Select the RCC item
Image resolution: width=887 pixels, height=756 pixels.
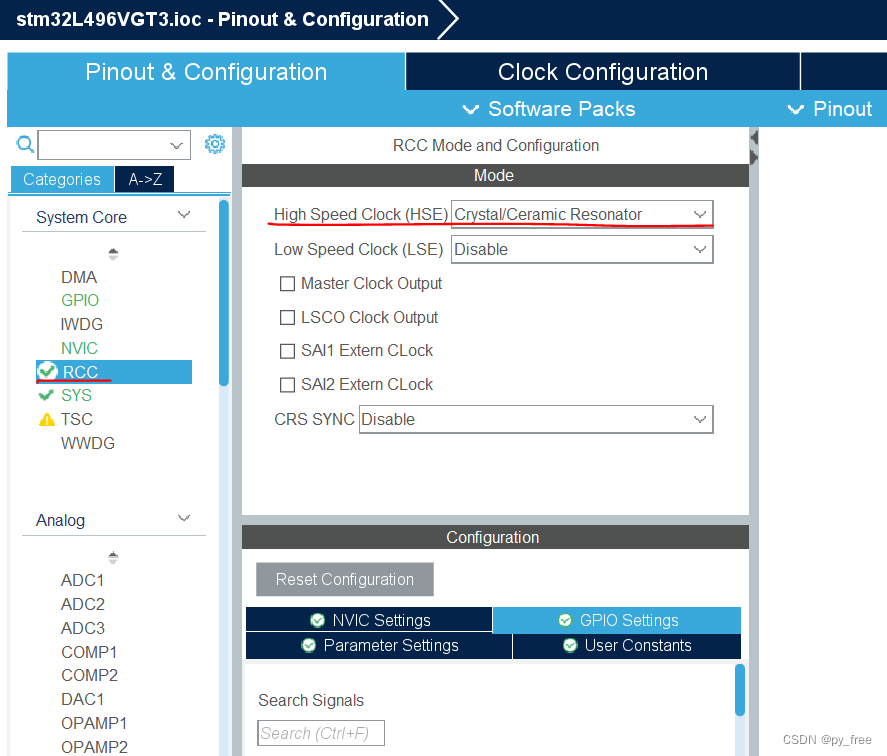[x=114, y=372]
